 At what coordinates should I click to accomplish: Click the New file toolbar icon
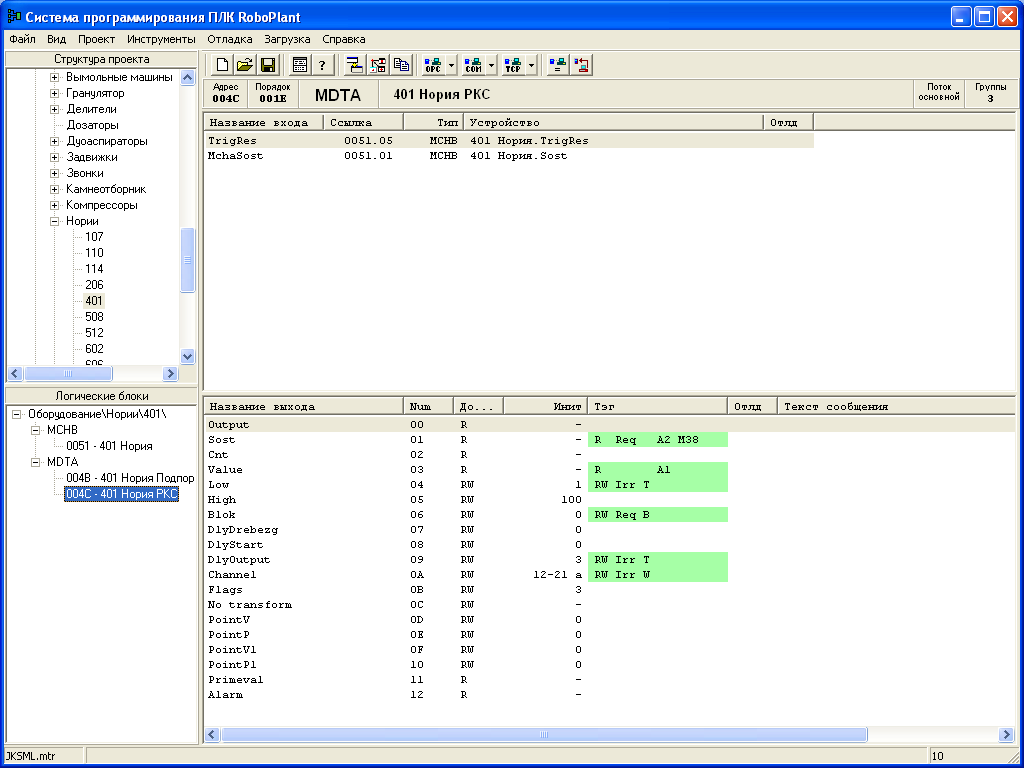tap(221, 65)
